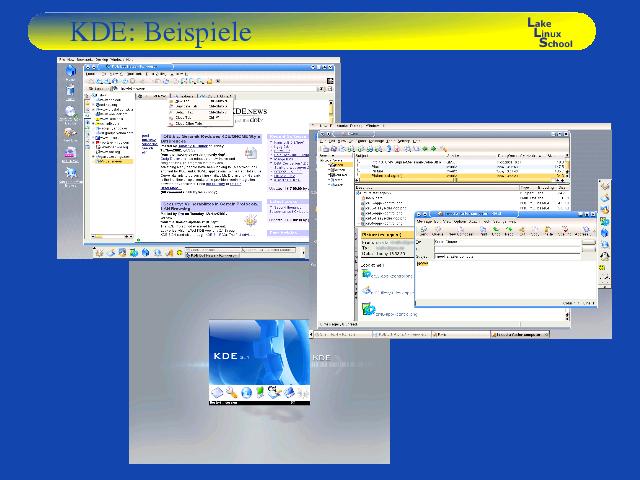Viewport: 640px width, 480px height.
Task: Open the blue cube-shaped desktop icon
Action: pos(70,71)
